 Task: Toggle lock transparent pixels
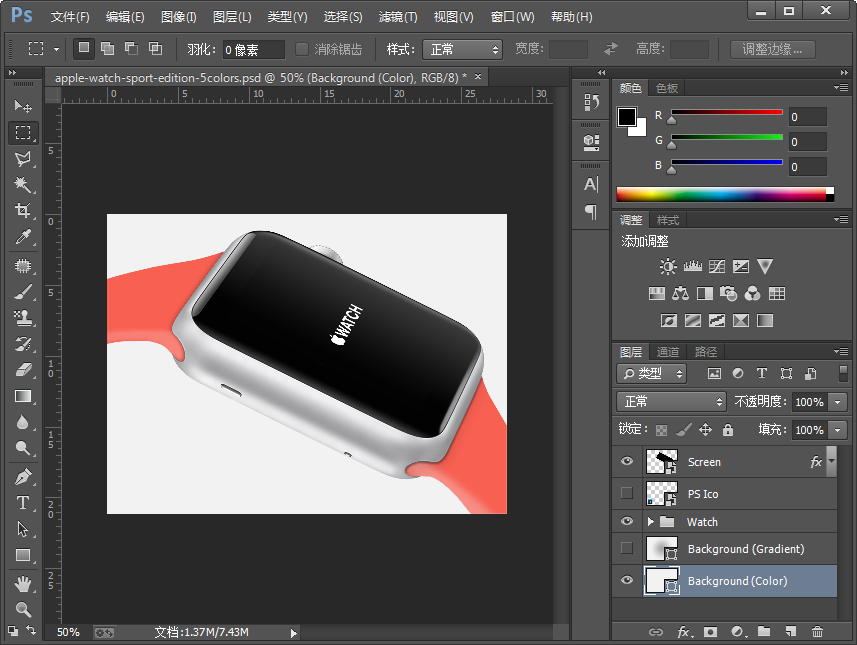[661, 430]
